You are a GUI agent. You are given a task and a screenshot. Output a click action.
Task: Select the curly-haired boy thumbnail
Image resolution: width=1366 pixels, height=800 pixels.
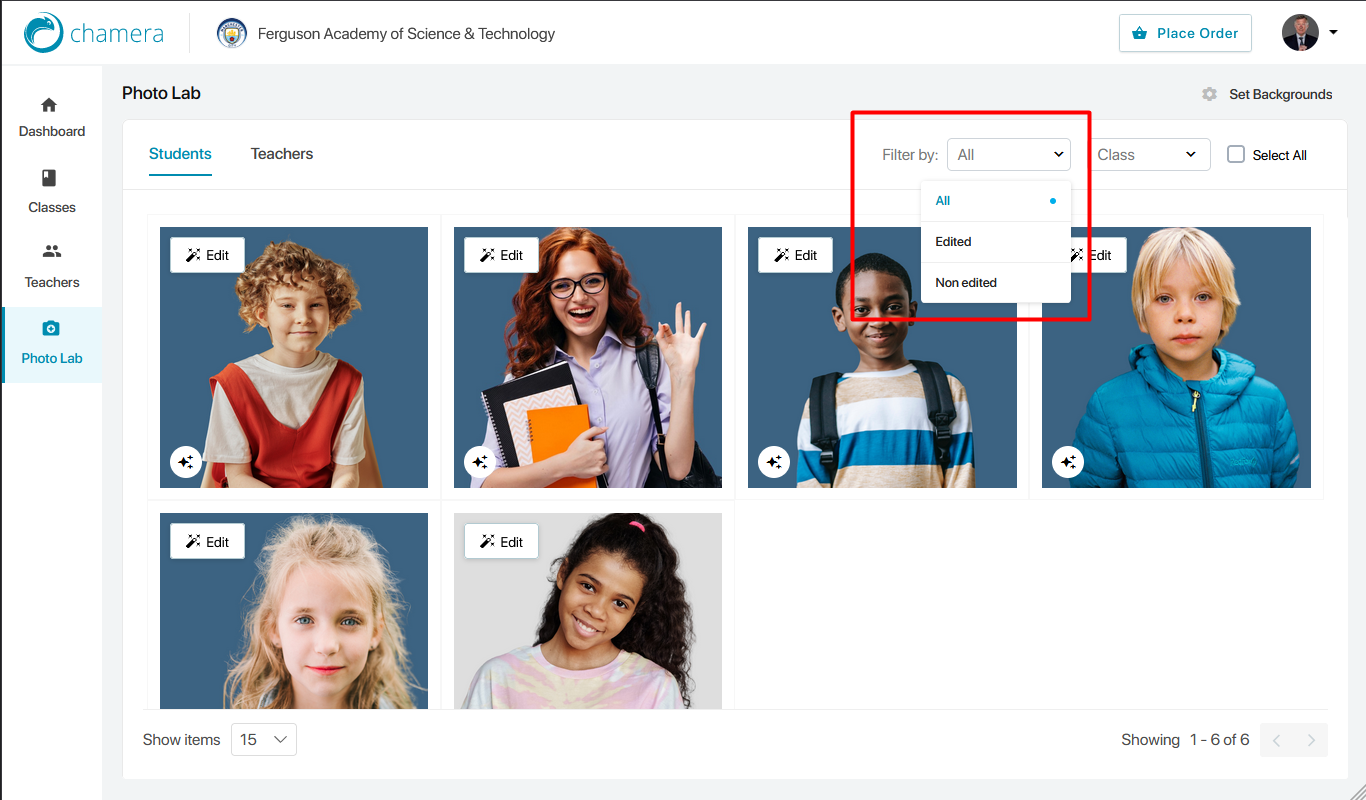[x=294, y=357]
